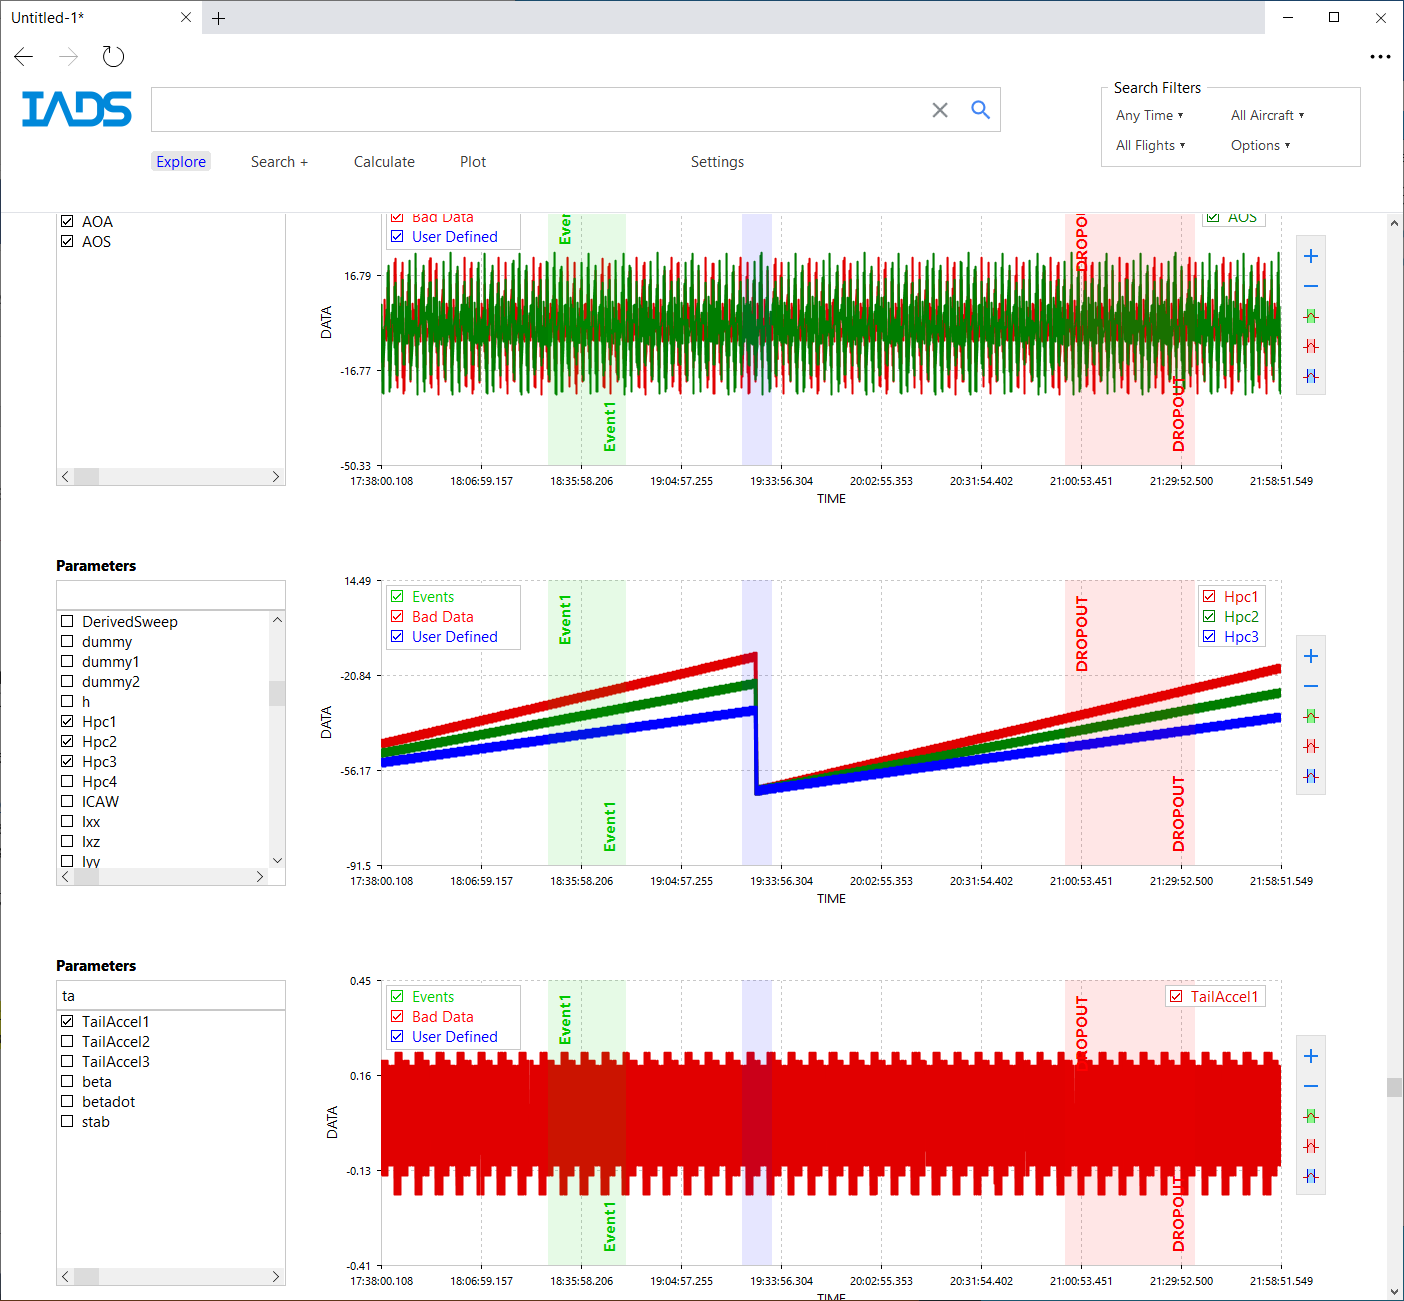Check the Hpc4 parameter
Image resolution: width=1404 pixels, height=1301 pixels.
click(x=67, y=781)
